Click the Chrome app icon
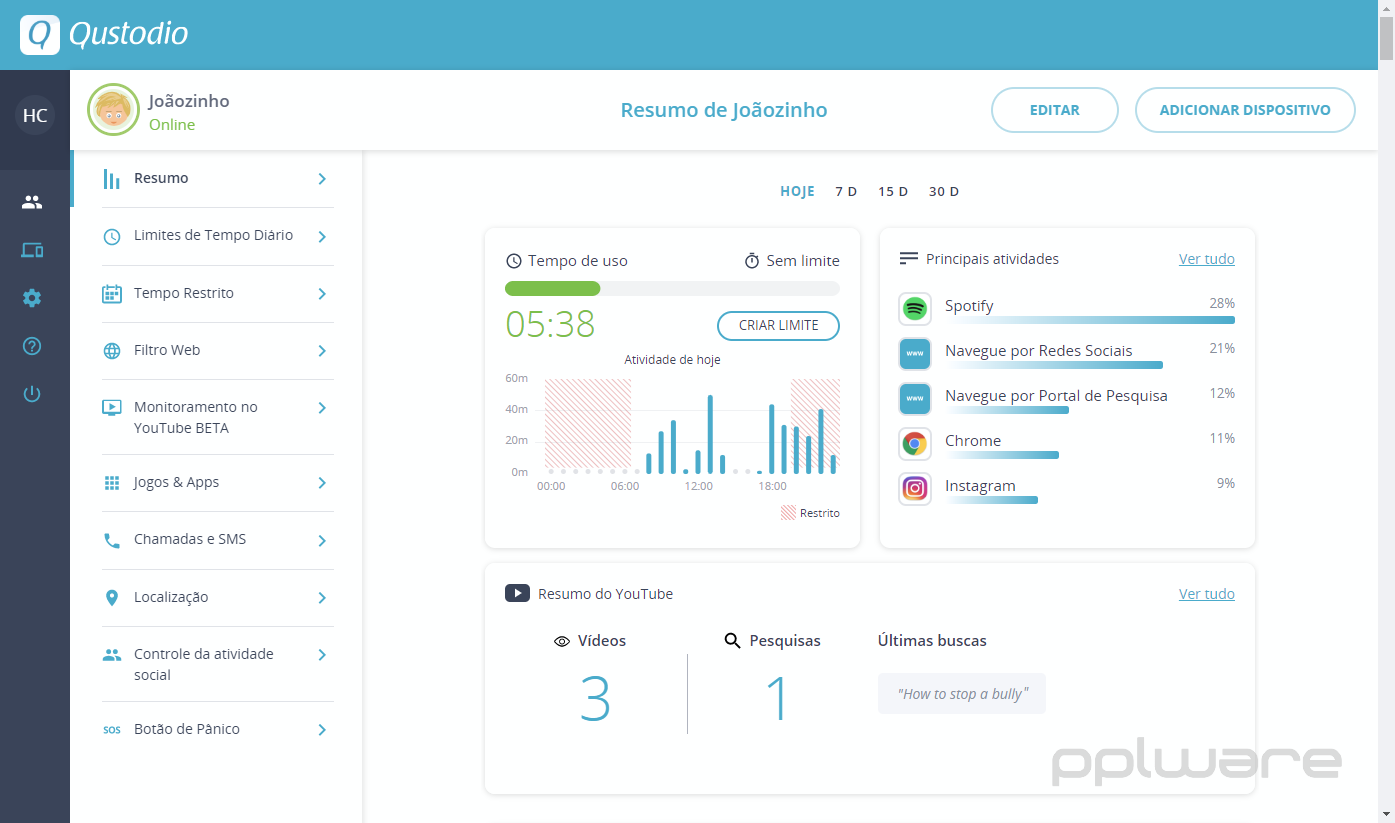The image size is (1395, 823). 914,443
